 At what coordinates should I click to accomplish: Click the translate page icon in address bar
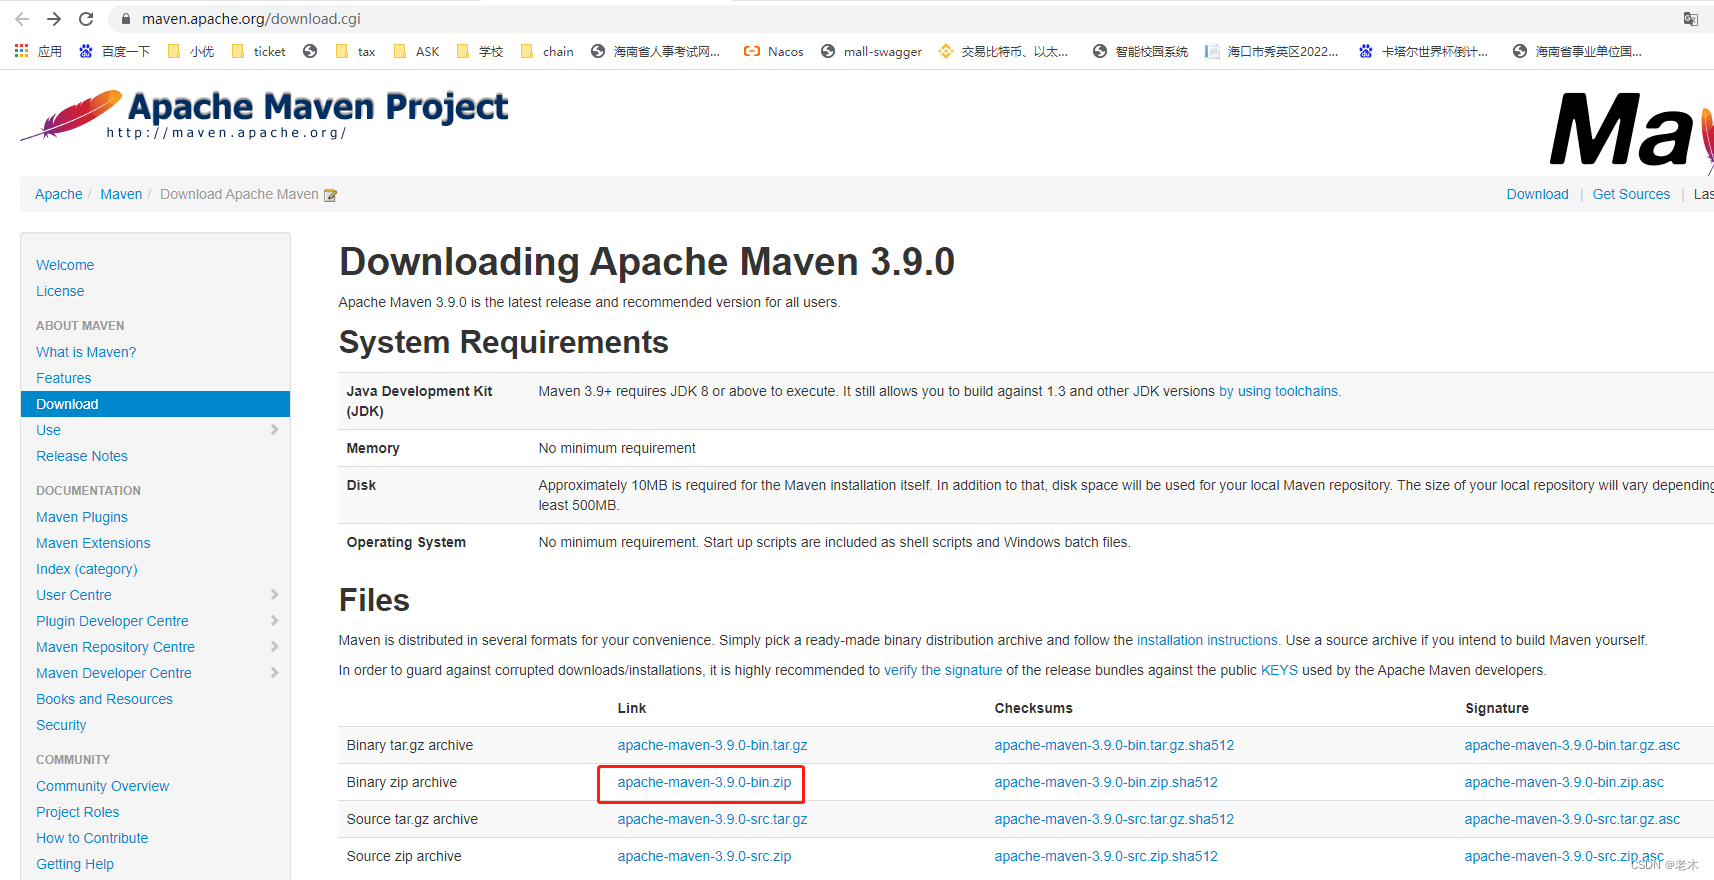click(1691, 19)
